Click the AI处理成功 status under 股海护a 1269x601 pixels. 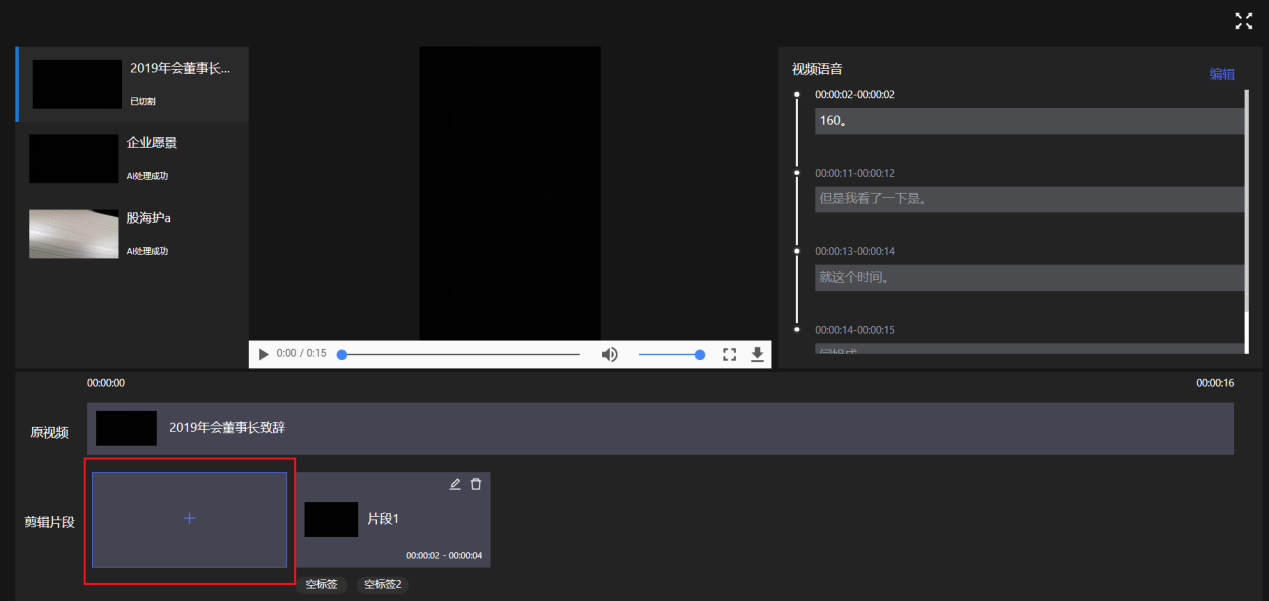click(147, 251)
